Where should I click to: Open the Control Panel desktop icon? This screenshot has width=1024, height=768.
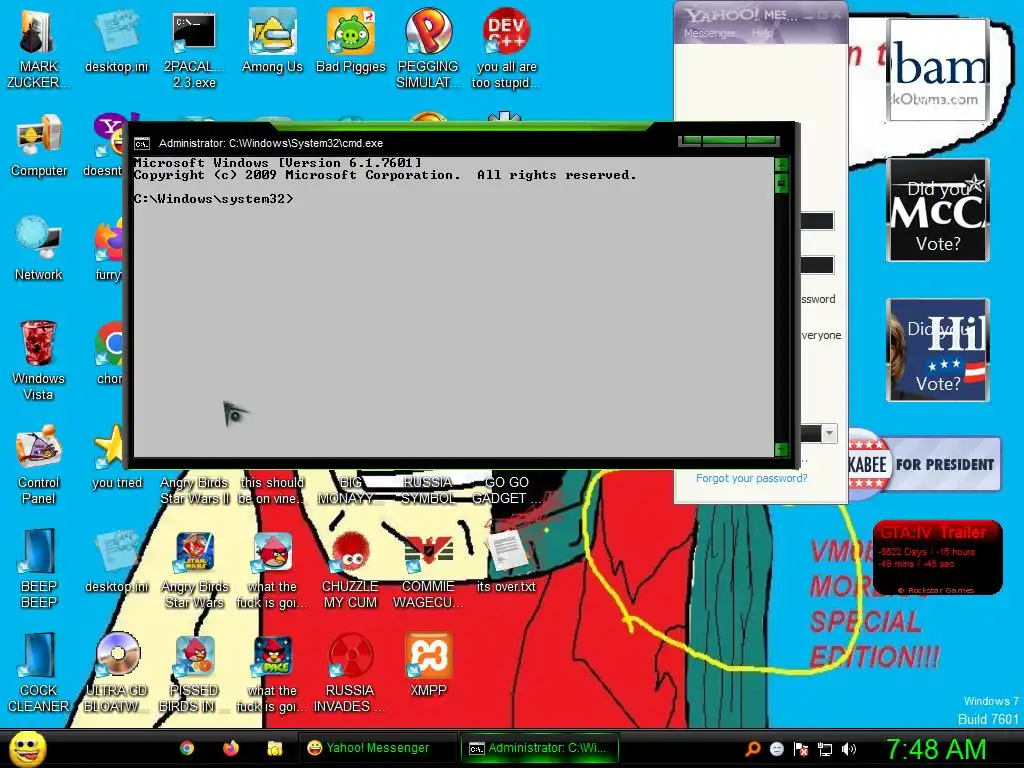(x=39, y=464)
